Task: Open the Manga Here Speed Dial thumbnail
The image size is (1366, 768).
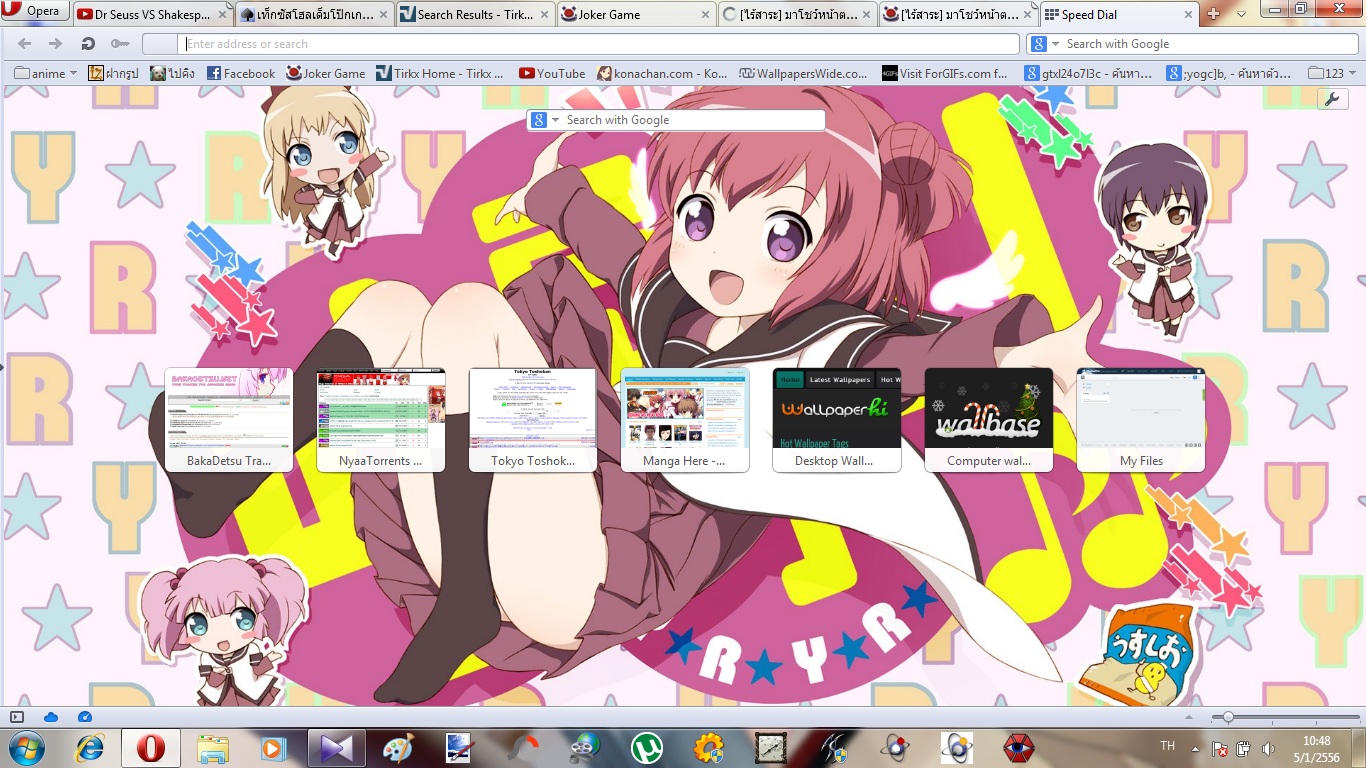Action: 685,420
